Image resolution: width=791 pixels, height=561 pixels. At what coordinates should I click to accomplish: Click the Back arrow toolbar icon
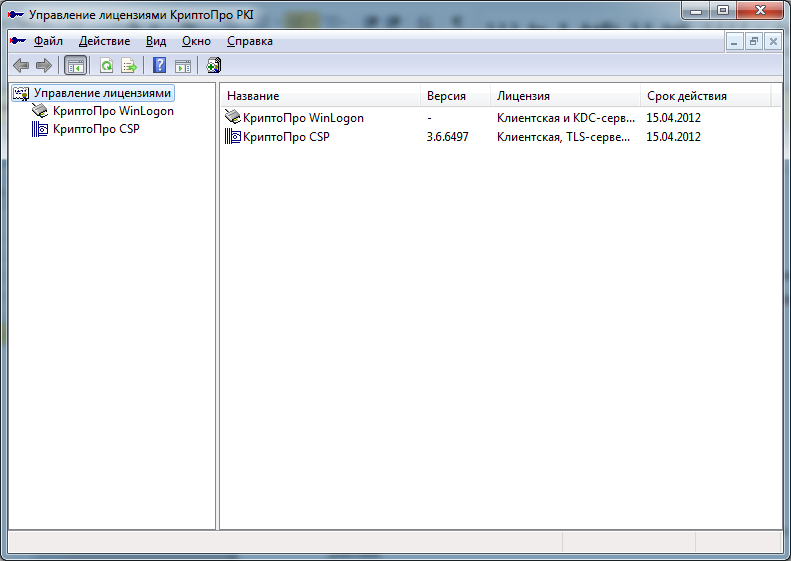coord(20,66)
